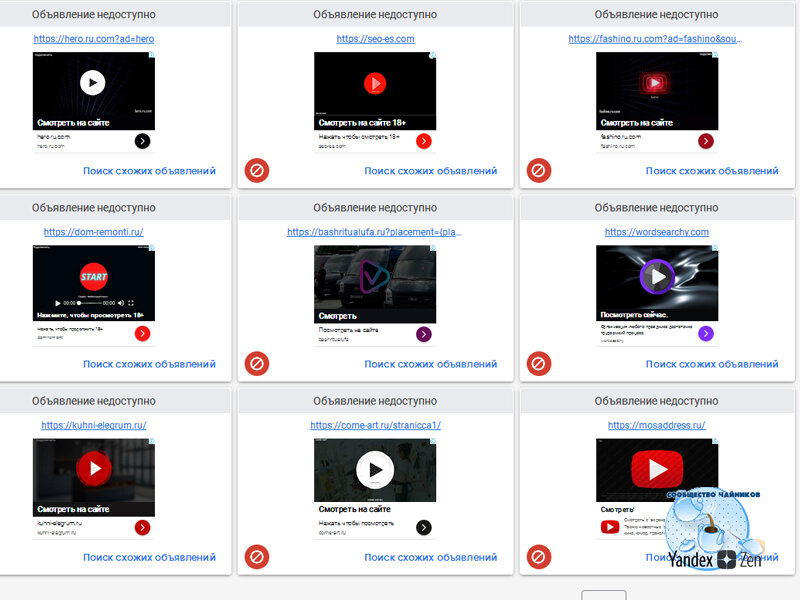Click the red arrow in seo-es.com ad
The width and height of the screenshot is (800, 600).
(x=423, y=141)
